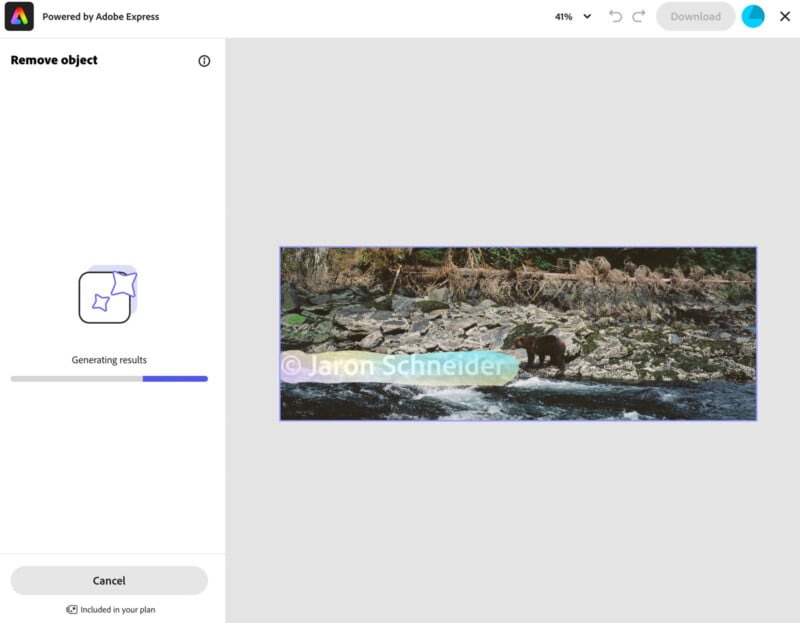This screenshot has height=623, width=800.
Task: Close the editor with the X icon
Action: [784, 16]
